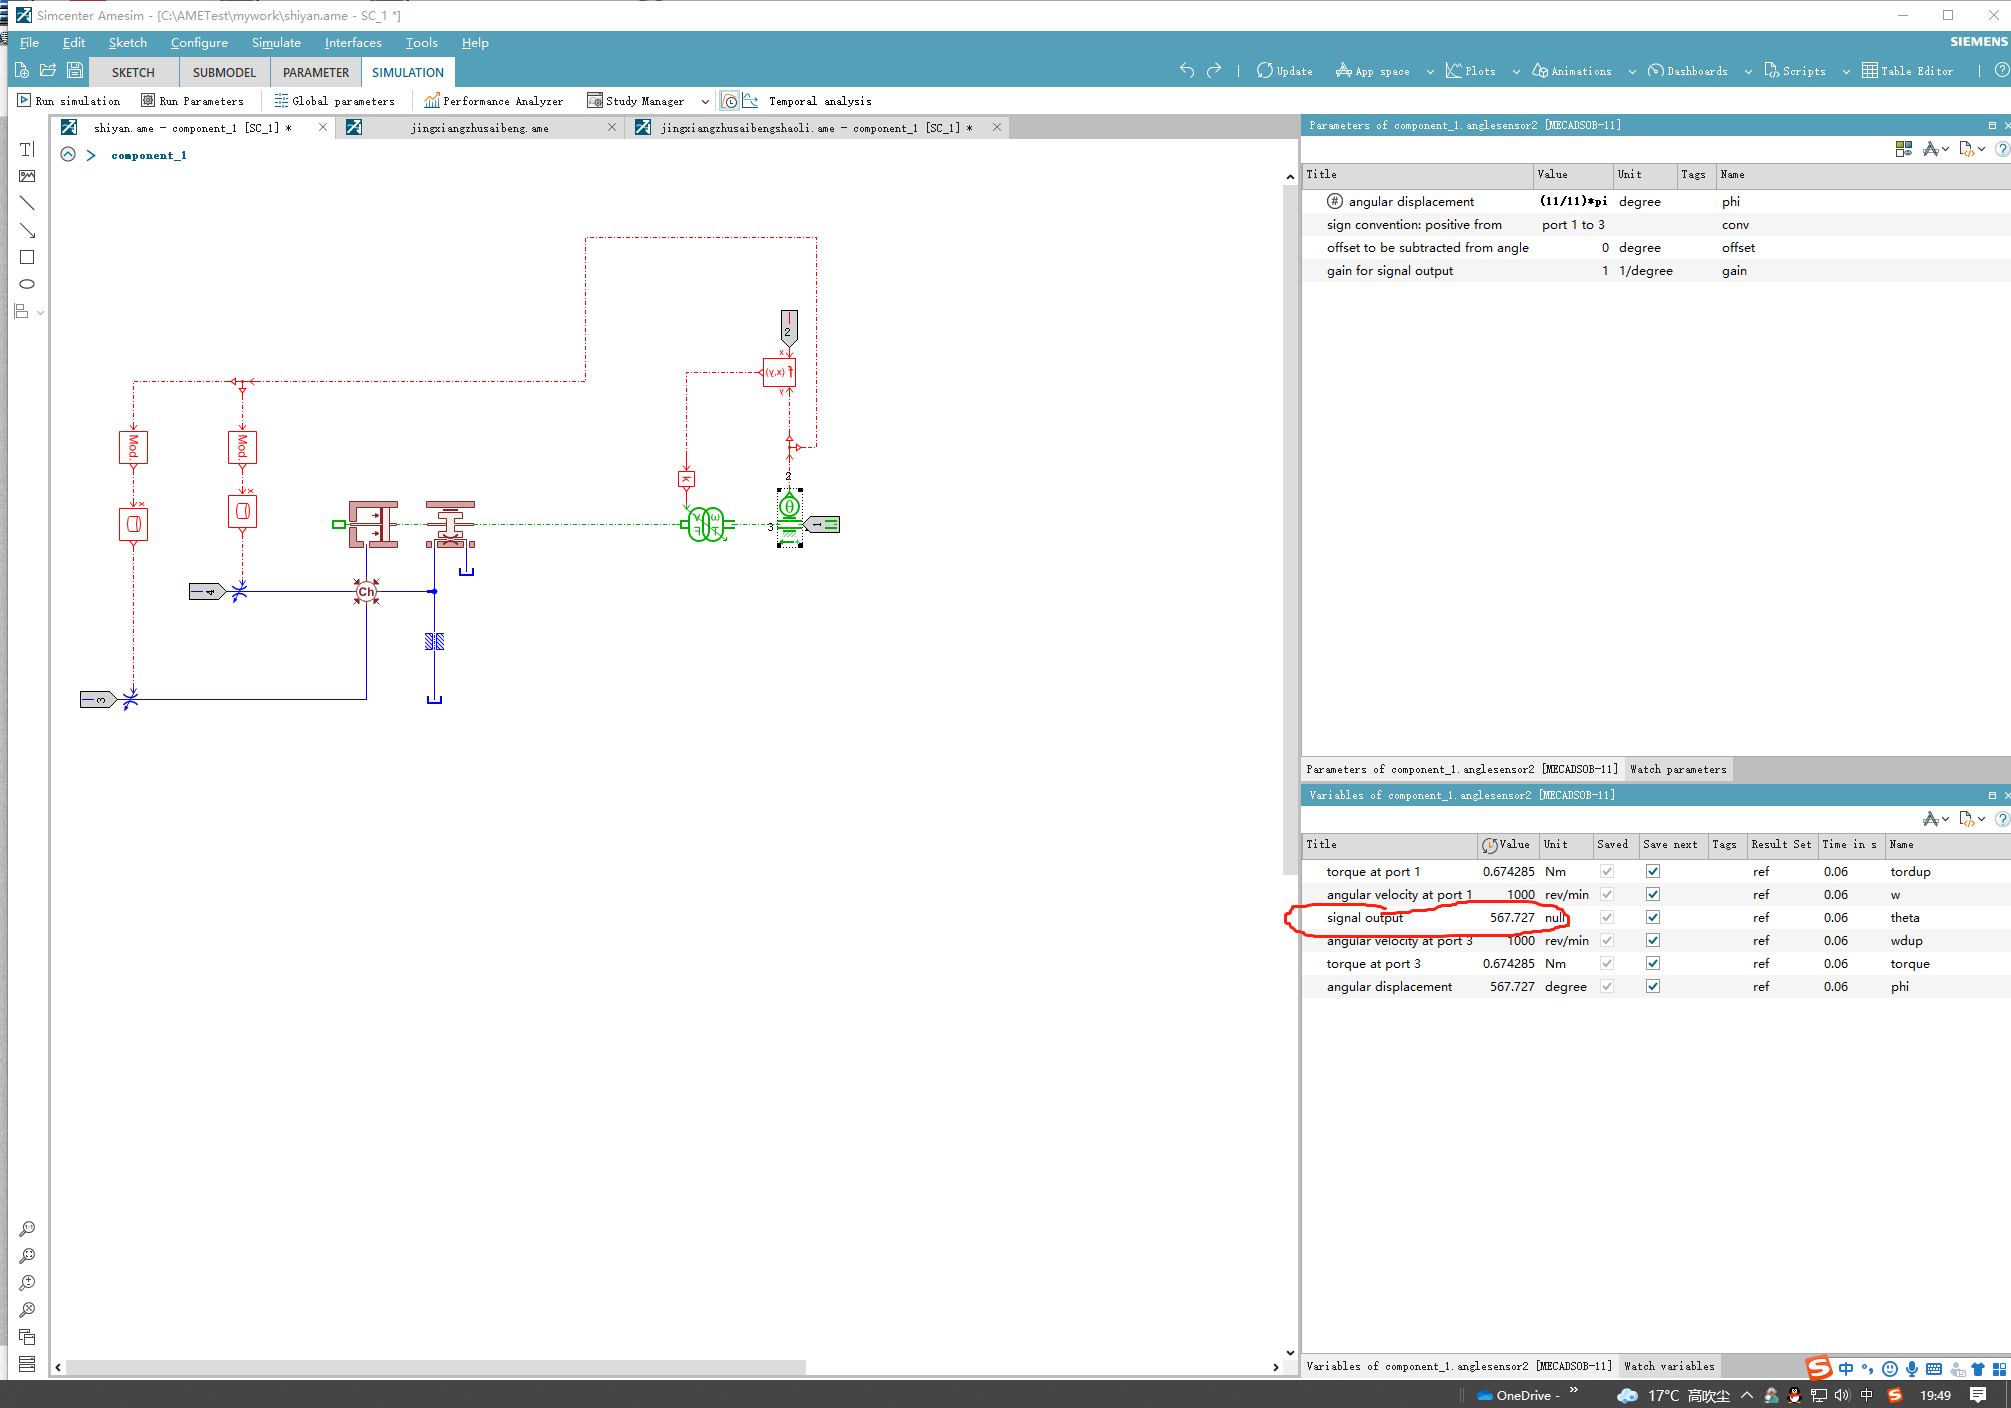Undo the last action
Image resolution: width=2011 pixels, height=1408 pixels.
[x=1187, y=70]
